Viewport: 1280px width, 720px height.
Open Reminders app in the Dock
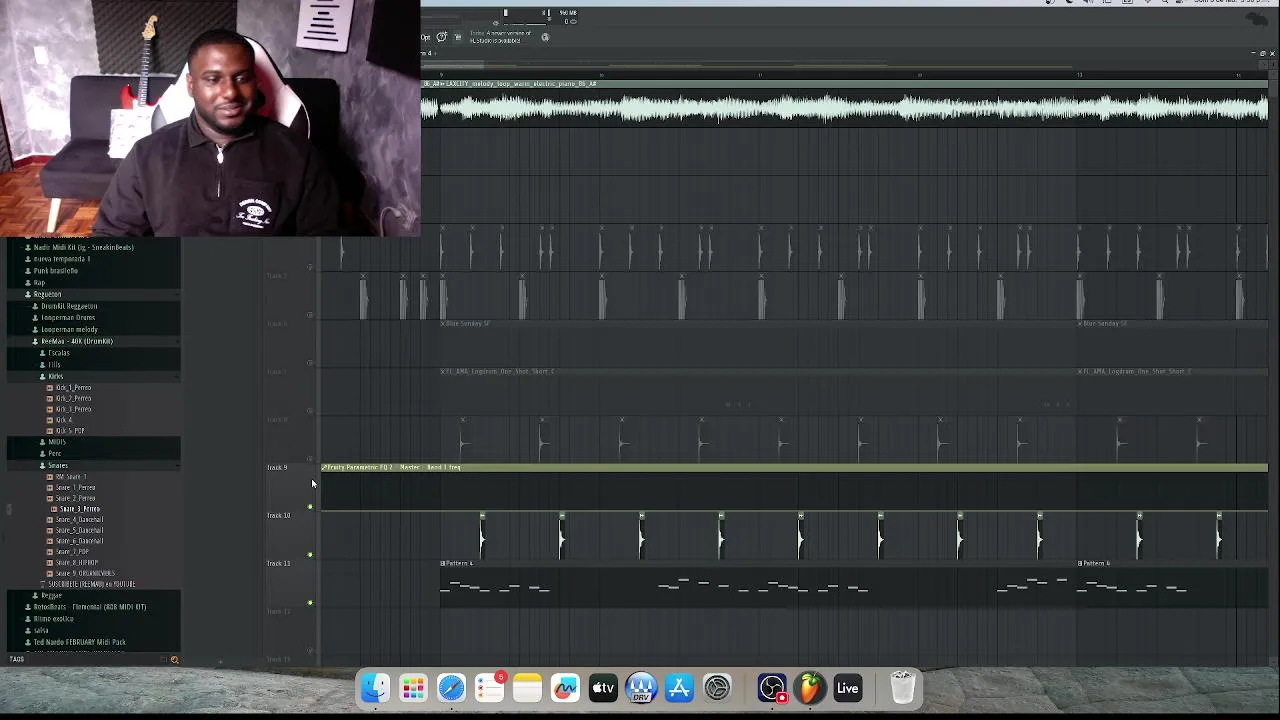point(489,688)
